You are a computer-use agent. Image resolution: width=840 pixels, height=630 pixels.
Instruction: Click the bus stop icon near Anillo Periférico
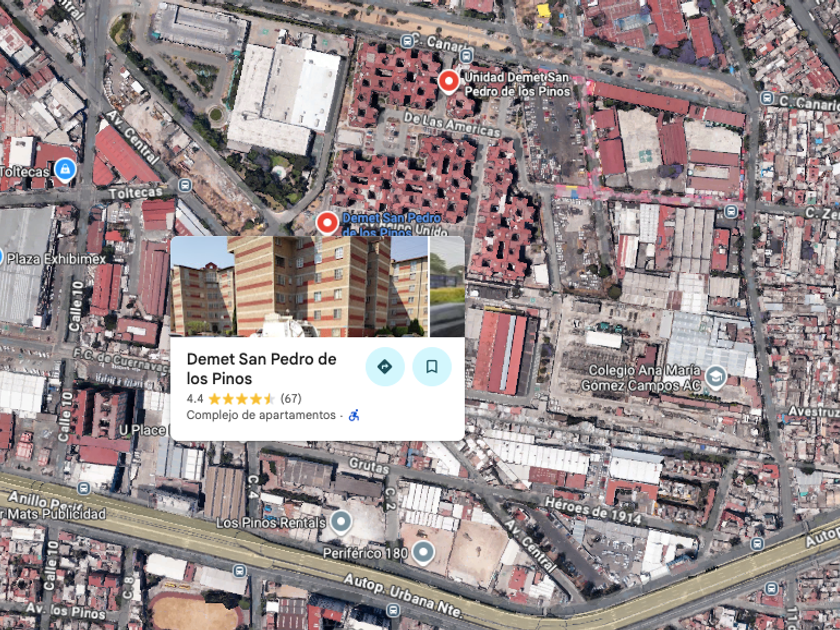pos(84,488)
